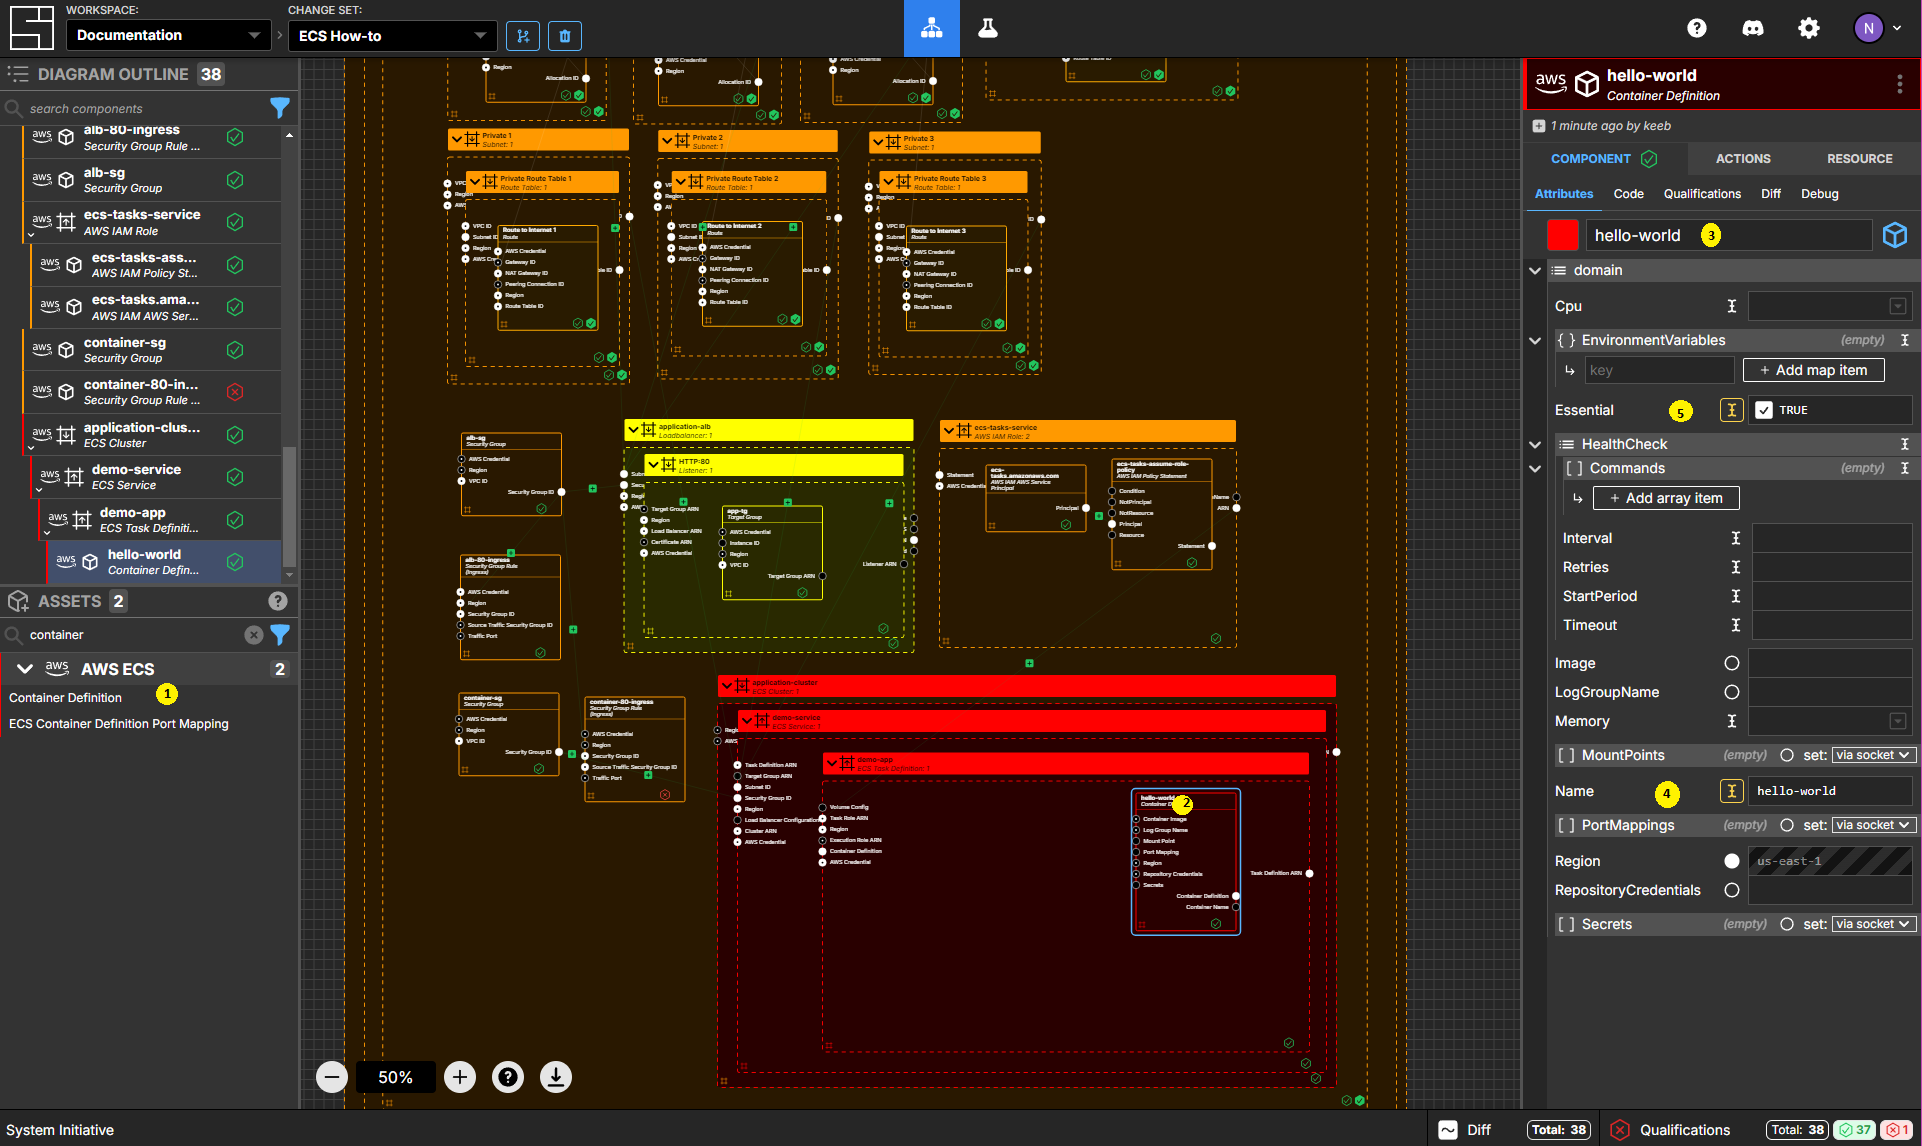
Task: Select application-clus... ECS Cluster outline item
Action: 151,435
